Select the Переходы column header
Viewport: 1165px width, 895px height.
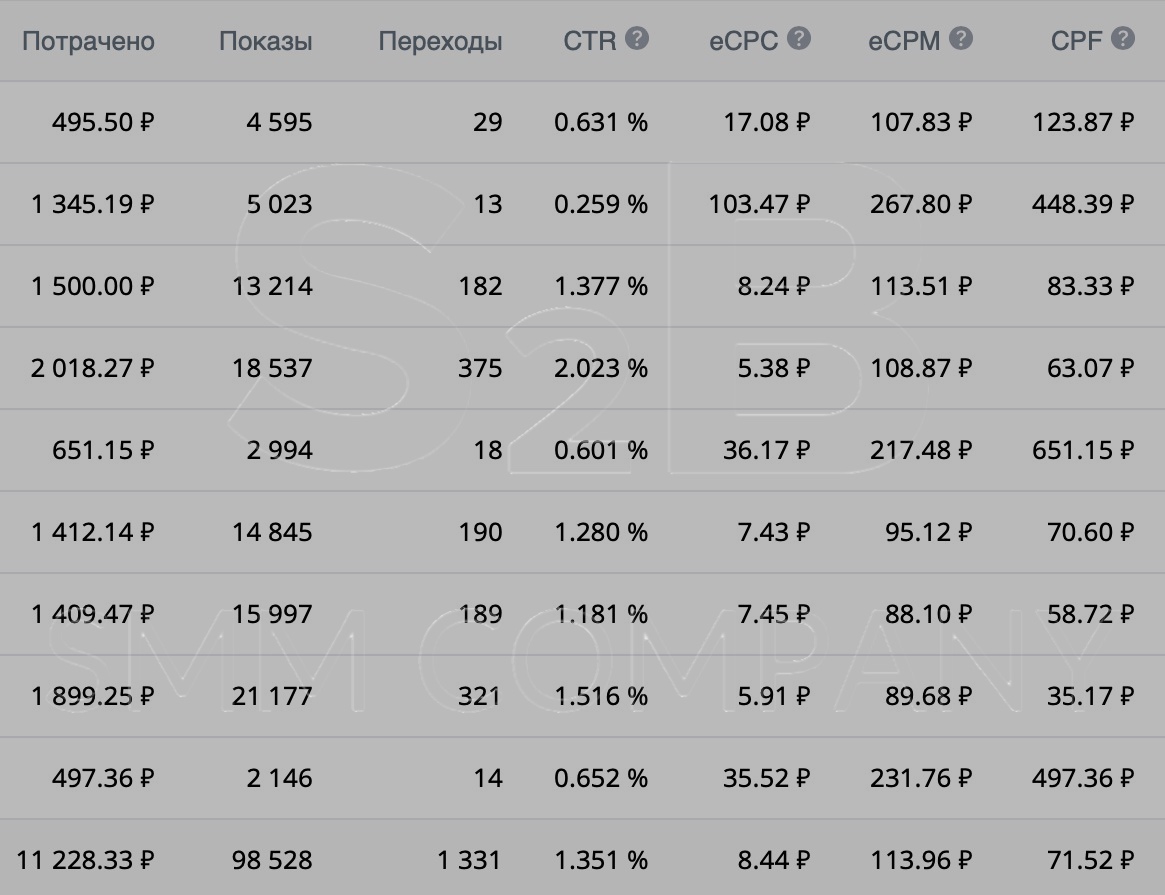point(440,41)
